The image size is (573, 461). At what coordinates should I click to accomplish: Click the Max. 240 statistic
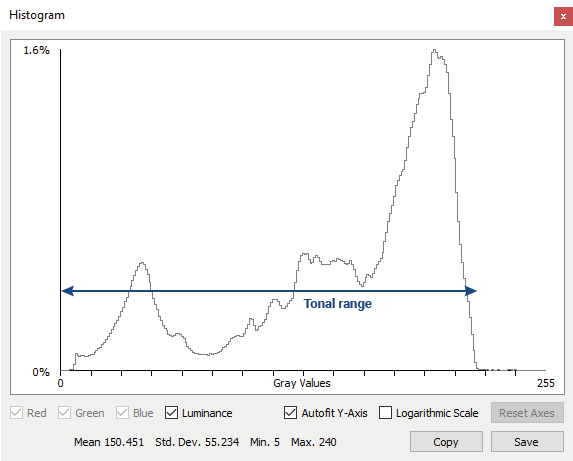pos(314,442)
